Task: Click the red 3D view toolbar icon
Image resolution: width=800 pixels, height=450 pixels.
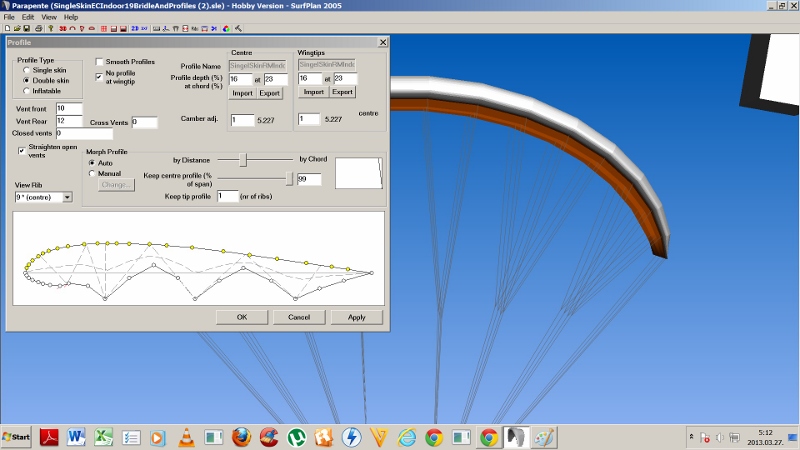Action: (62, 28)
